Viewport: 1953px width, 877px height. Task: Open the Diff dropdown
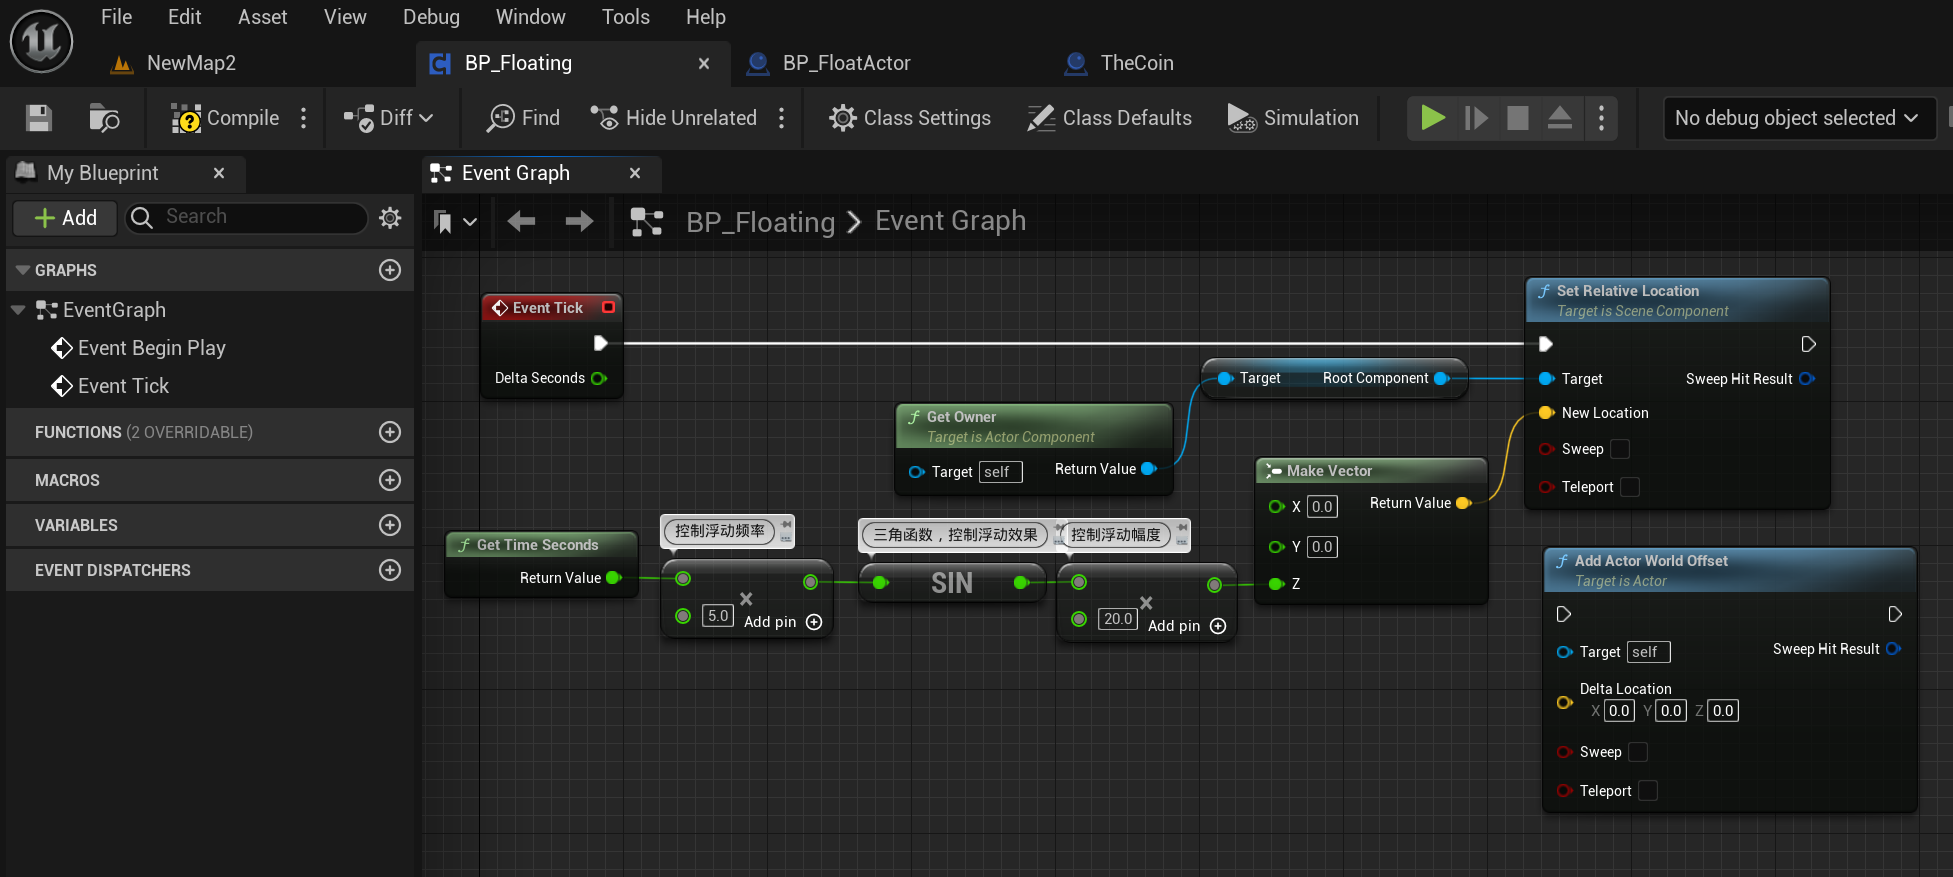[x=388, y=118]
